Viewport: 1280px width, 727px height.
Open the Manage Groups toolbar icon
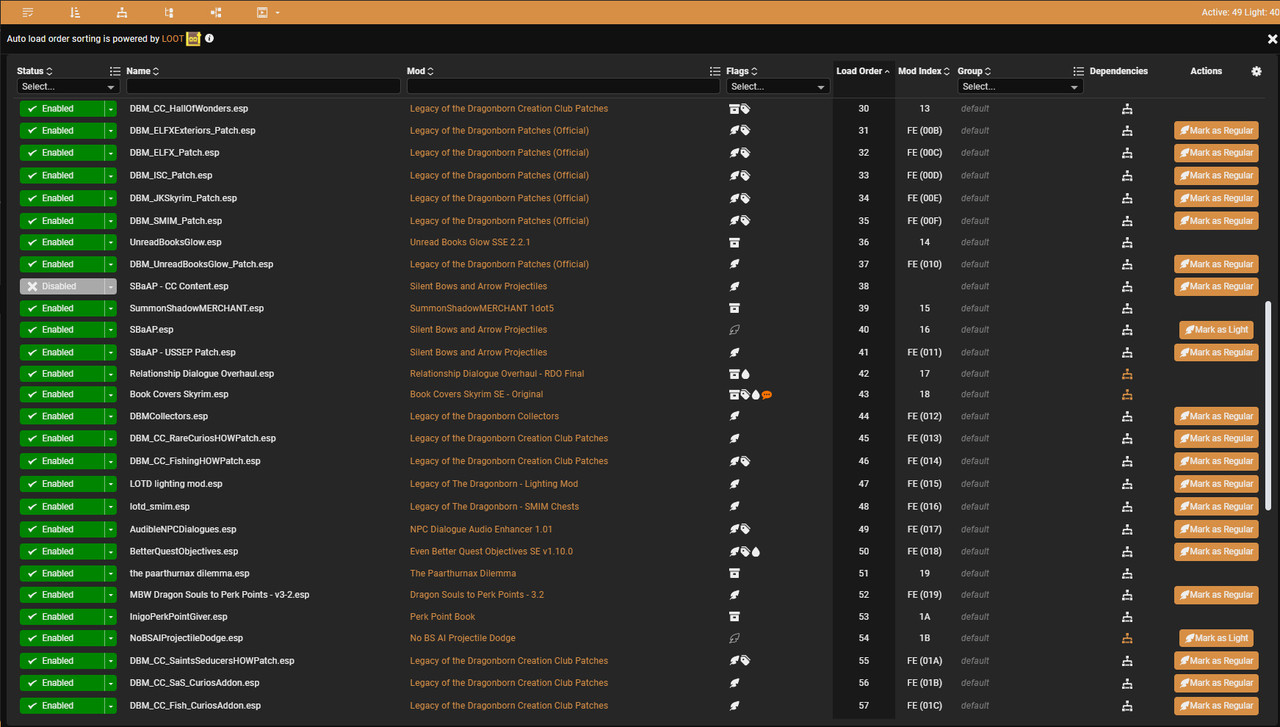[x=169, y=12]
